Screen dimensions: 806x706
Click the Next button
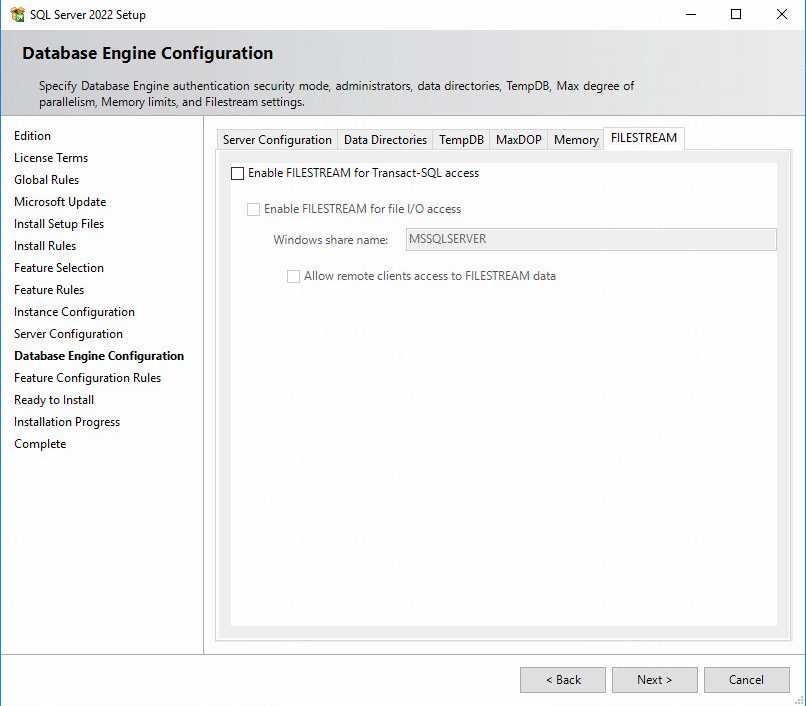[x=654, y=680]
